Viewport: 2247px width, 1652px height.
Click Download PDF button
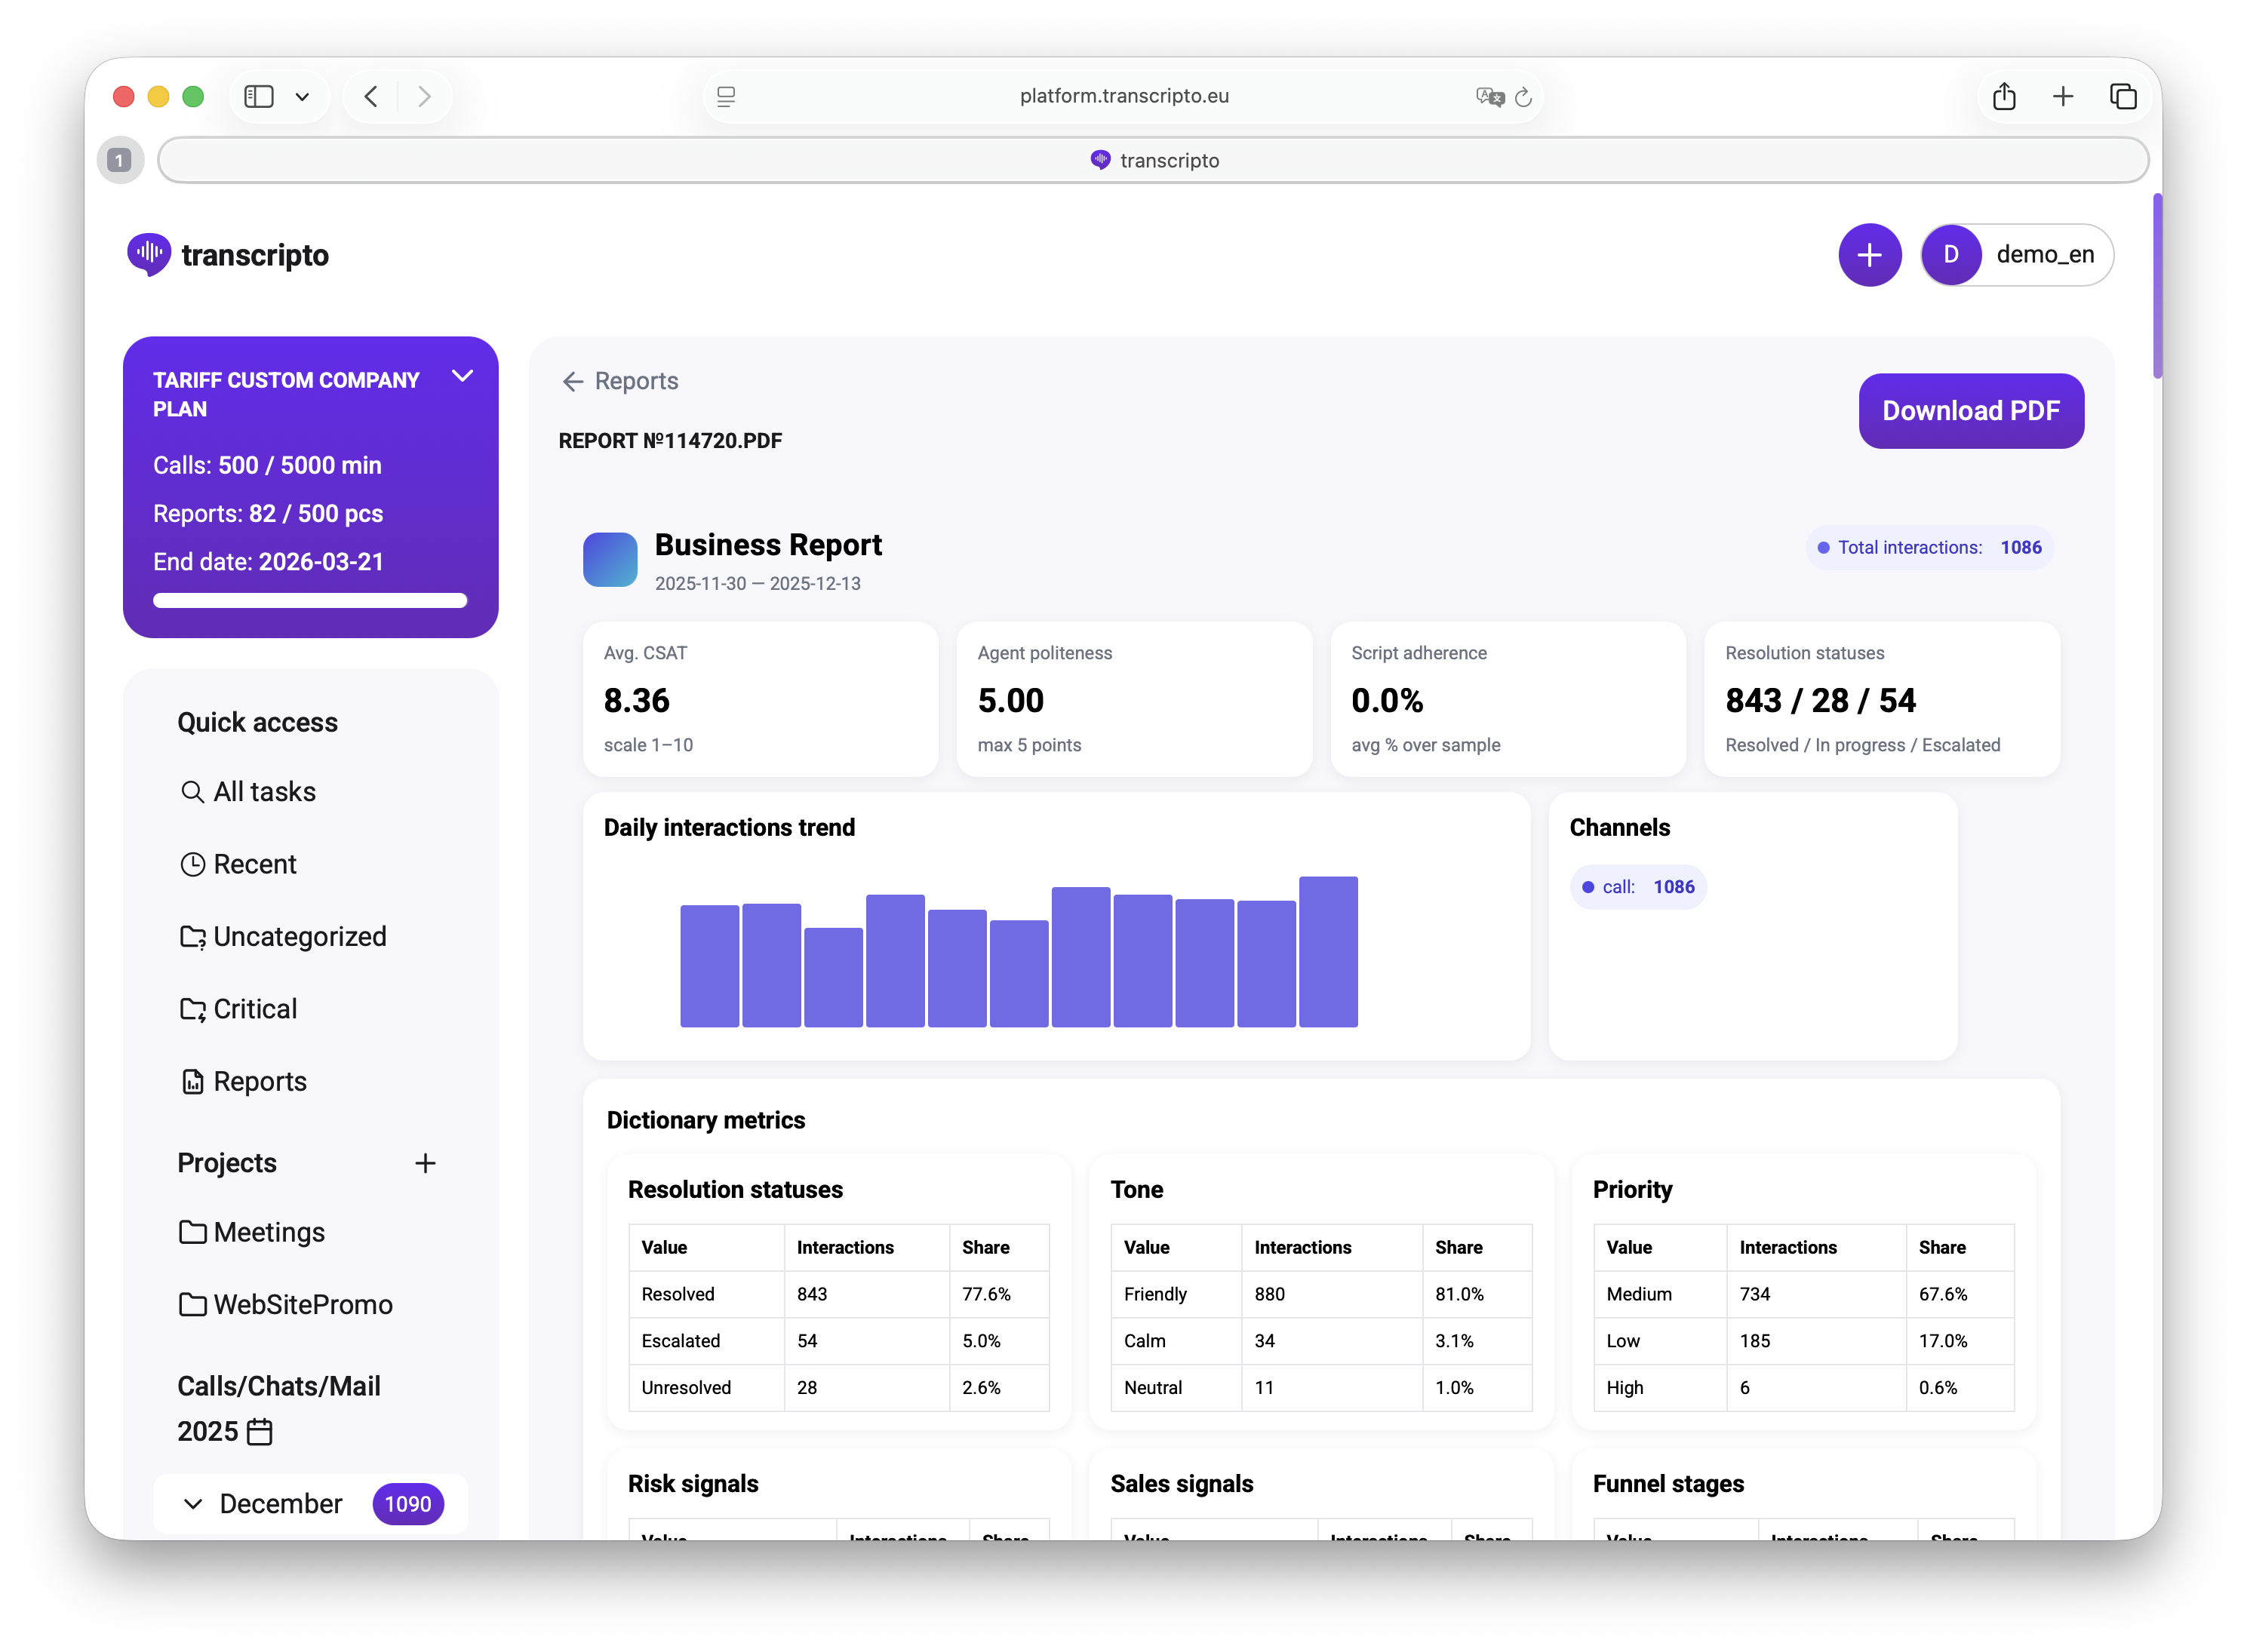tap(1970, 411)
